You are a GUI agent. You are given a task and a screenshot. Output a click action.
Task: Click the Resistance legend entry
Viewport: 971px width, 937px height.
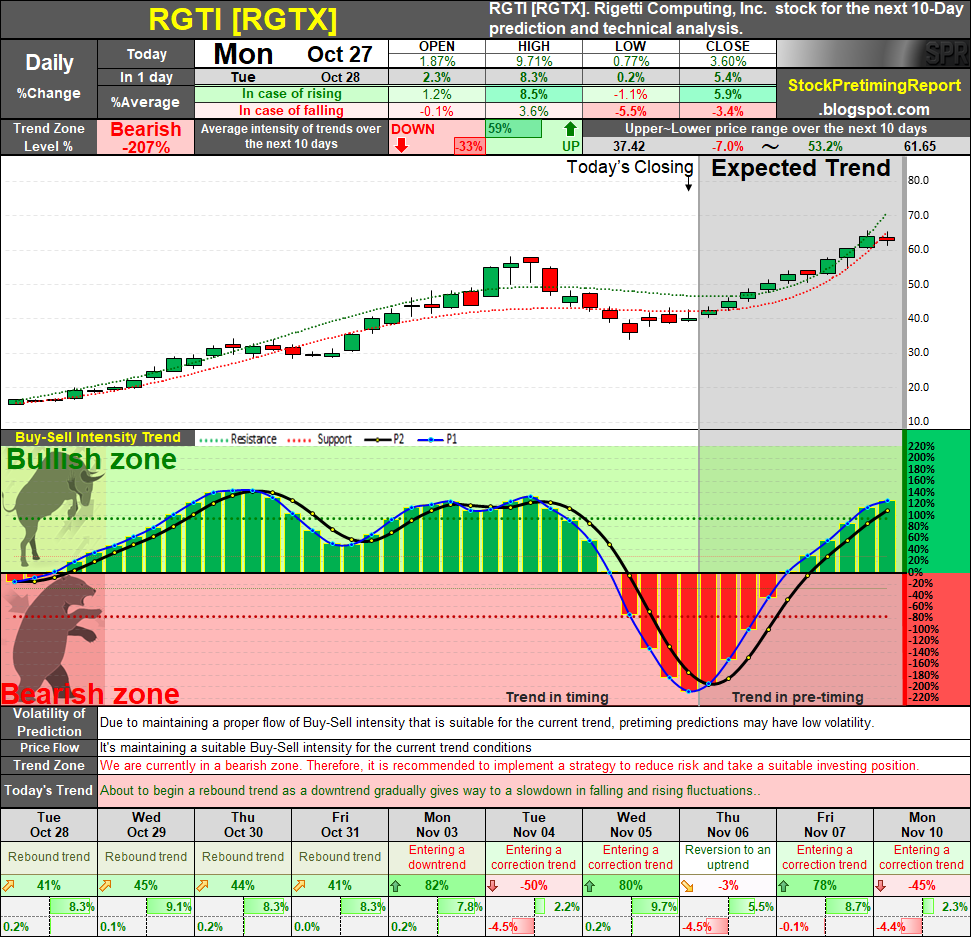point(238,439)
